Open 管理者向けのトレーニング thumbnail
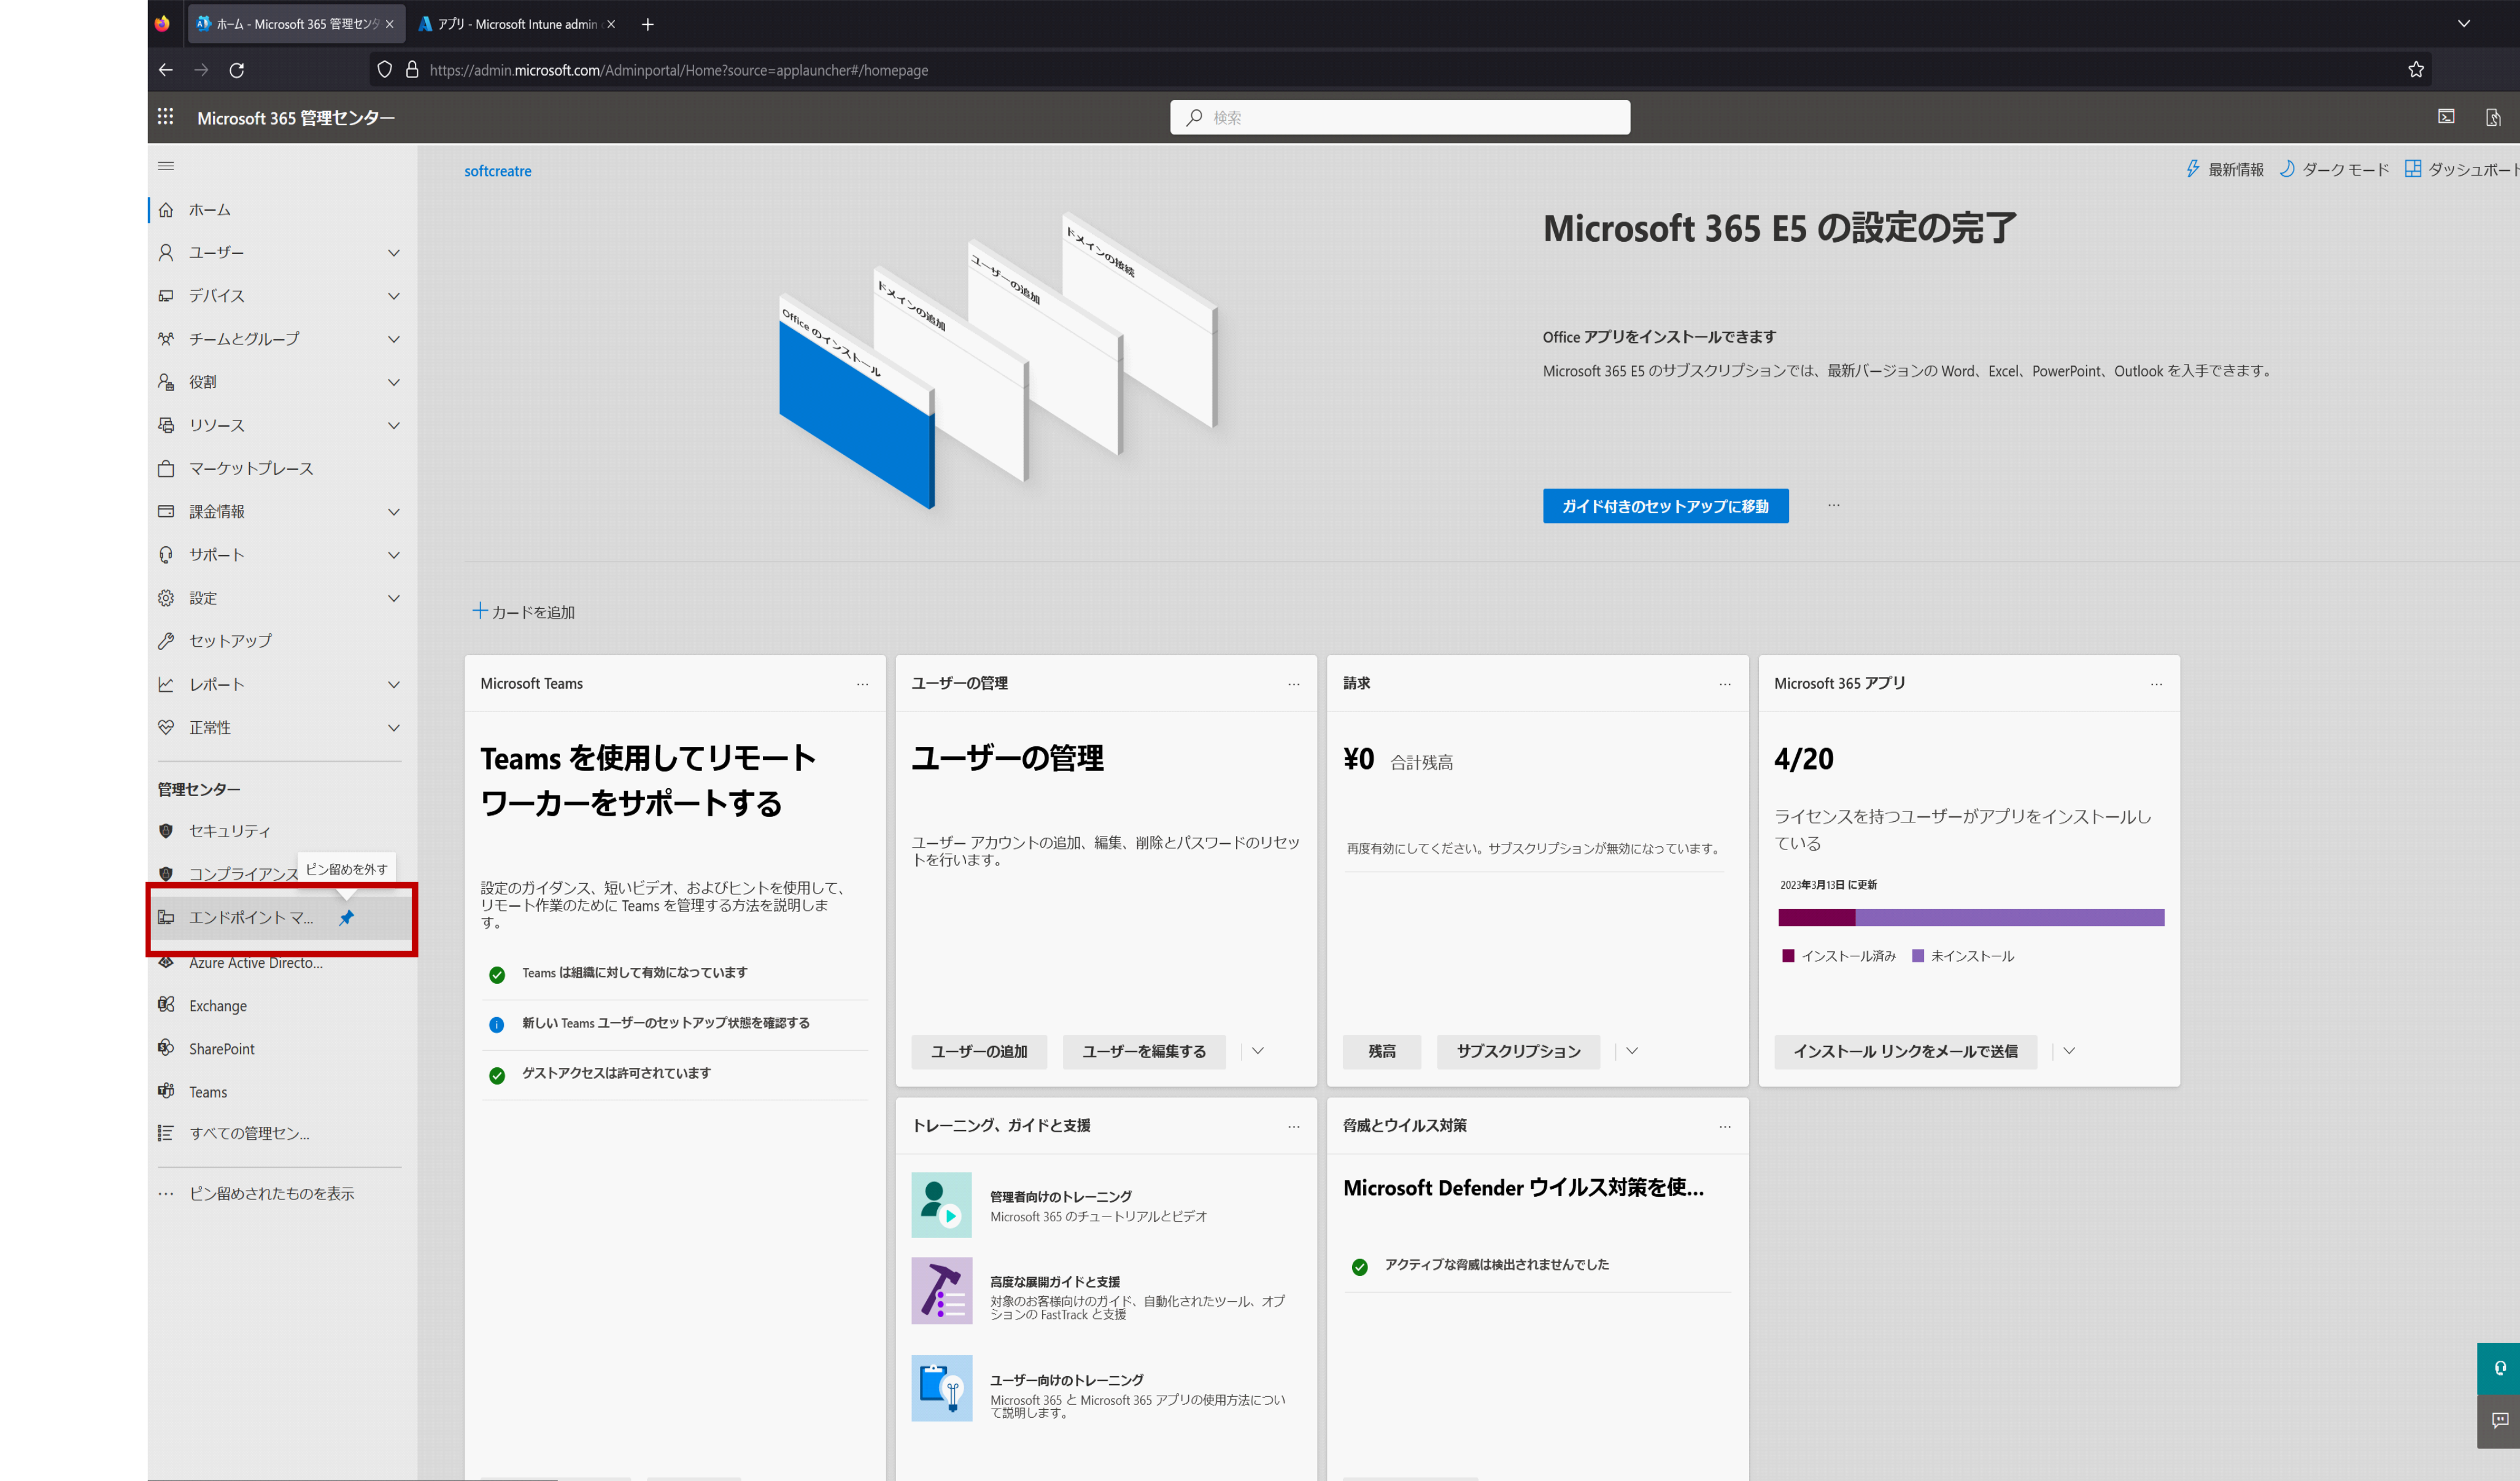Image resolution: width=2520 pixels, height=1481 pixels. [x=941, y=1205]
